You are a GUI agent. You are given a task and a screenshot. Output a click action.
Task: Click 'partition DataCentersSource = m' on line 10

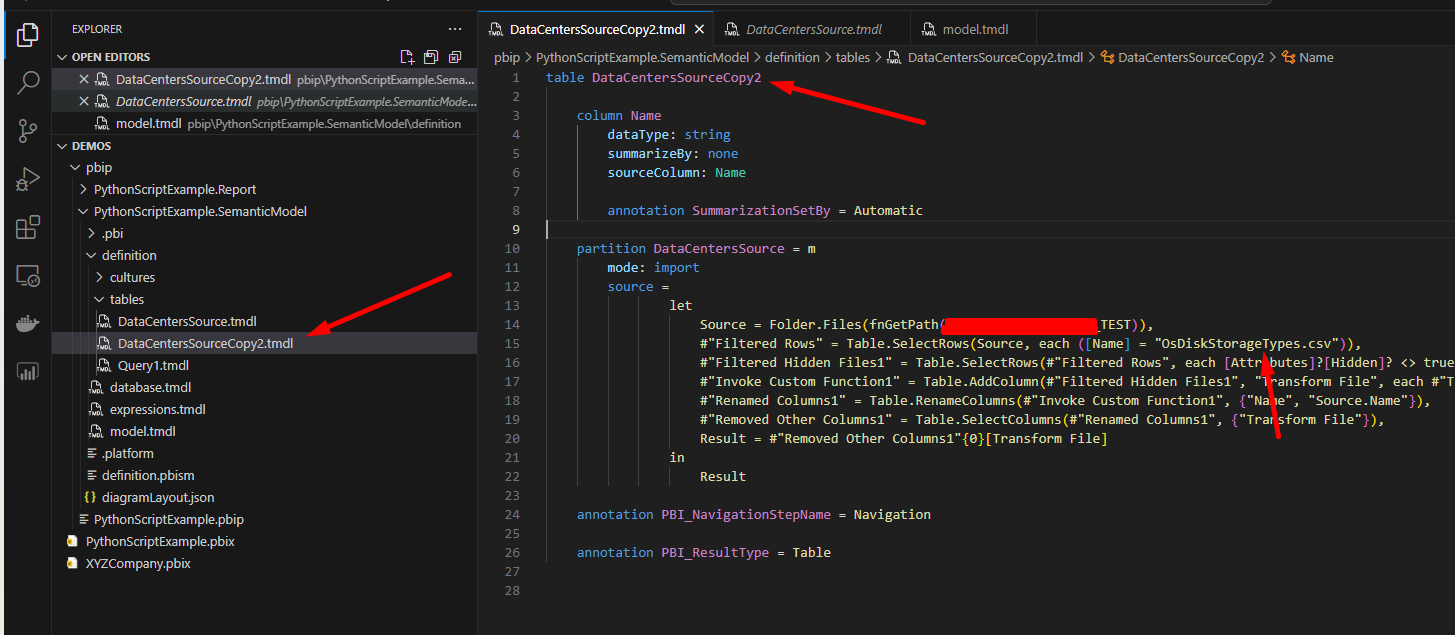pyautogui.click(x=696, y=248)
